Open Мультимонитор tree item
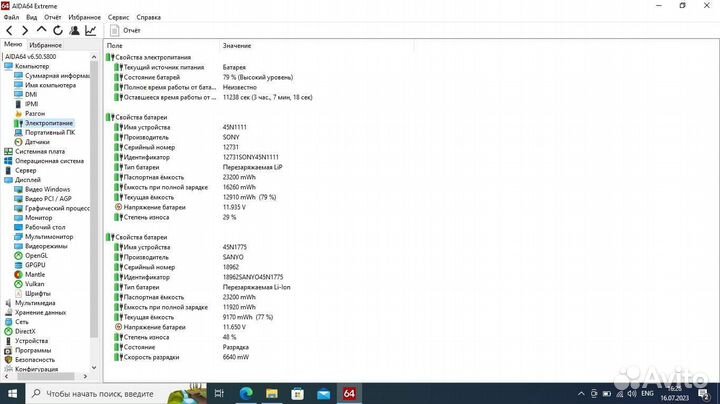This screenshot has width=720, height=404. point(44,236)
